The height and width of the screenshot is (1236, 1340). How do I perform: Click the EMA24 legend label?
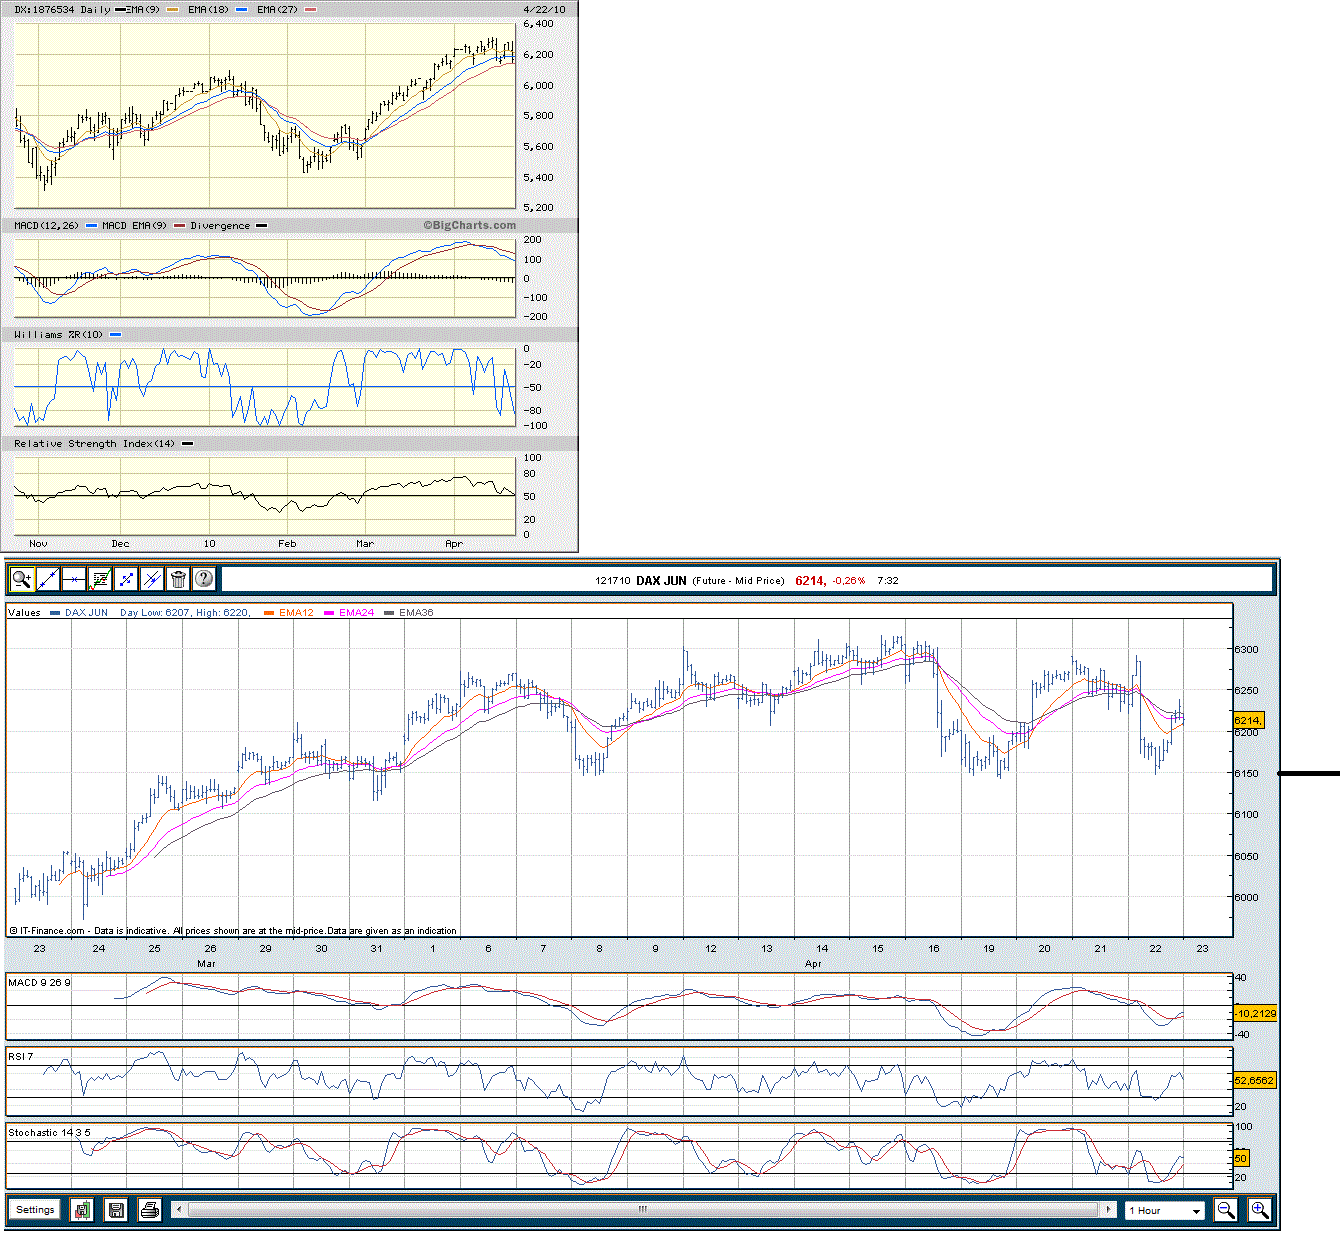point(356,613)
